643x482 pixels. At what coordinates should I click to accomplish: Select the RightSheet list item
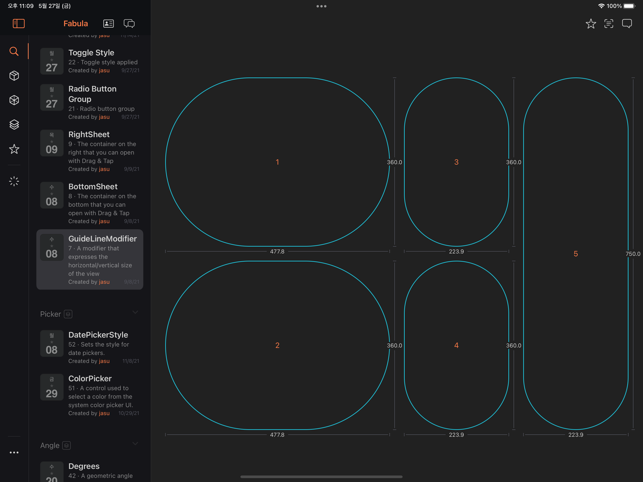[x=90, y=151]
